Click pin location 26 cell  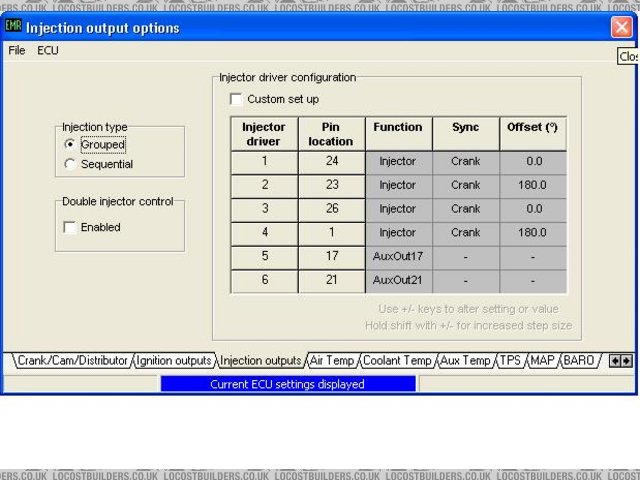tap(332, 210)
